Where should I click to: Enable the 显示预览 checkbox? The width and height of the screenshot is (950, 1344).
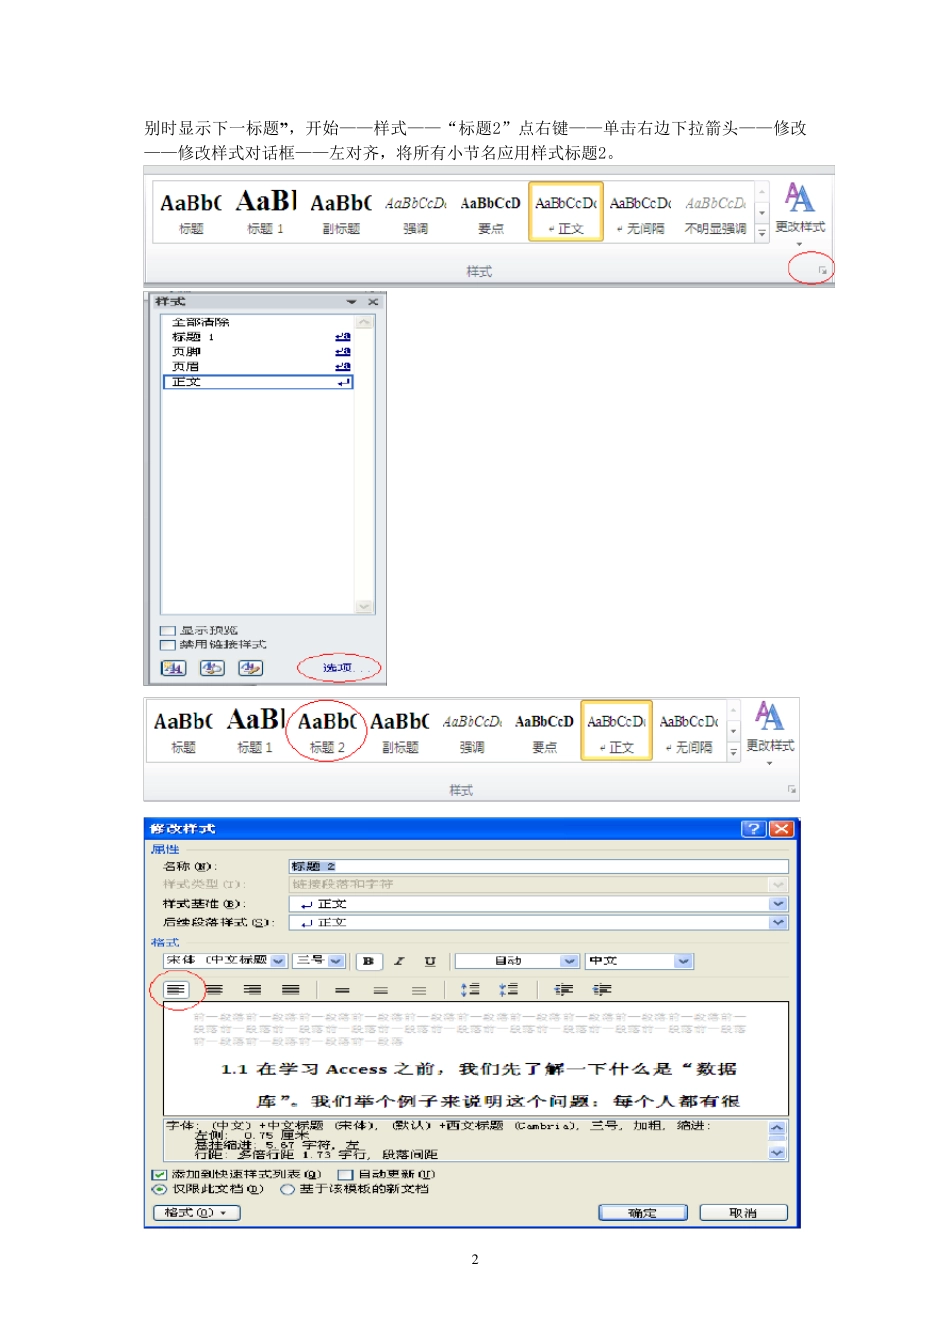coord(168,631)
